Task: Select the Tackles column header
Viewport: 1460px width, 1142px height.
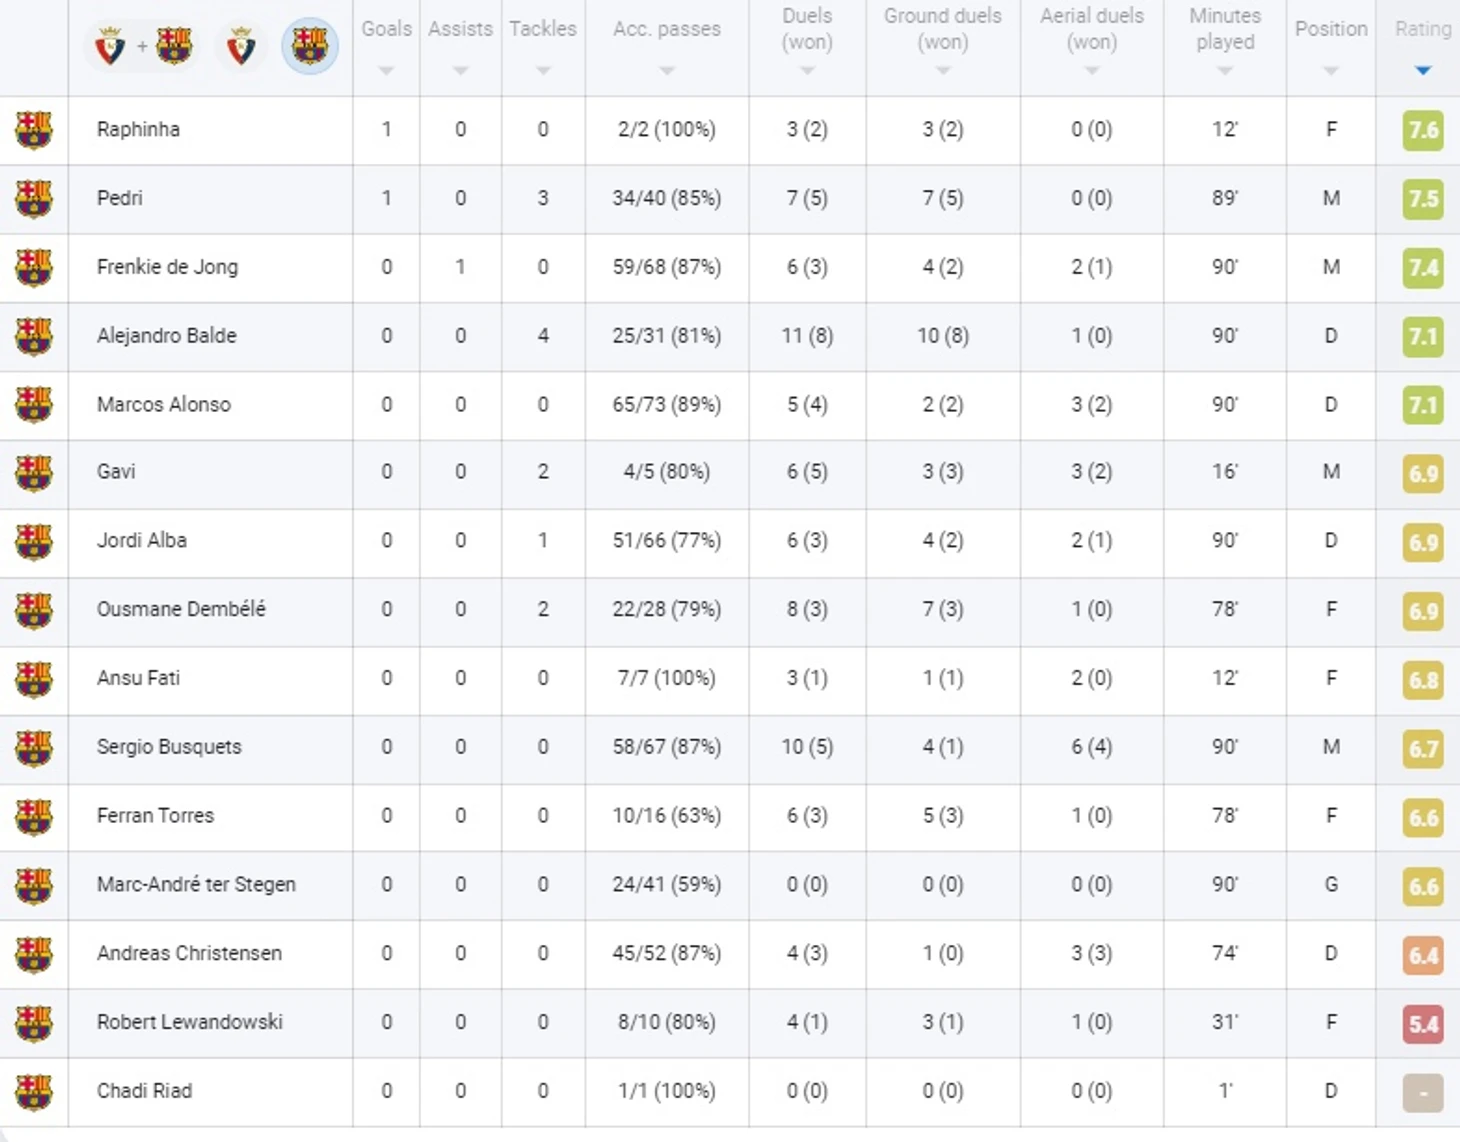Action: tap(542, 29)
